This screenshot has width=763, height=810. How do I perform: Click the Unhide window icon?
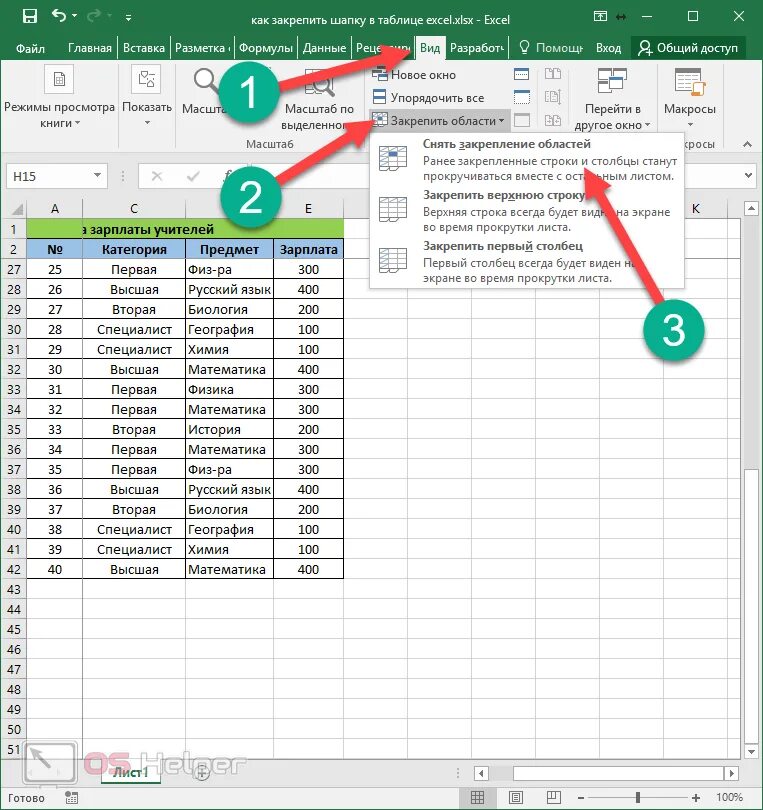(x=521, y=120)
